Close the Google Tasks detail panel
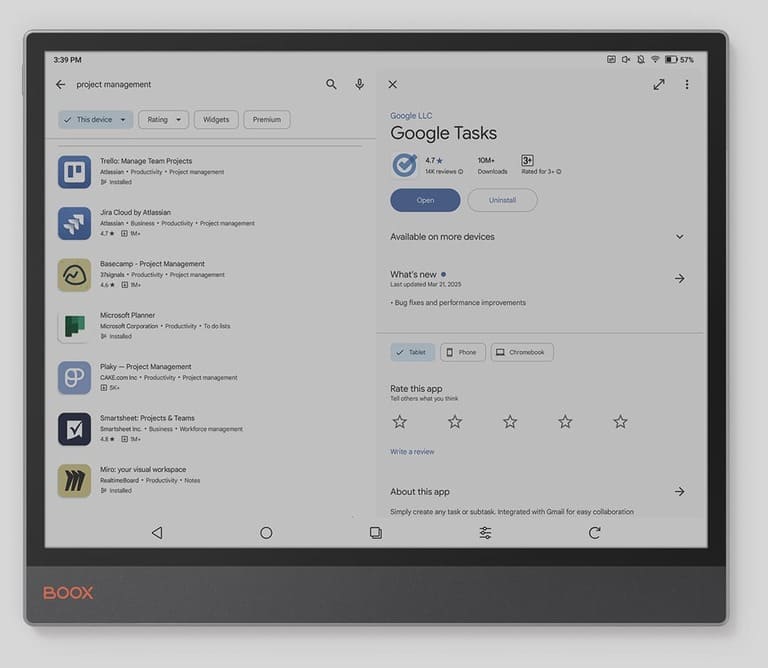Viewport: 768px width, 668px height. coord(392,85)
